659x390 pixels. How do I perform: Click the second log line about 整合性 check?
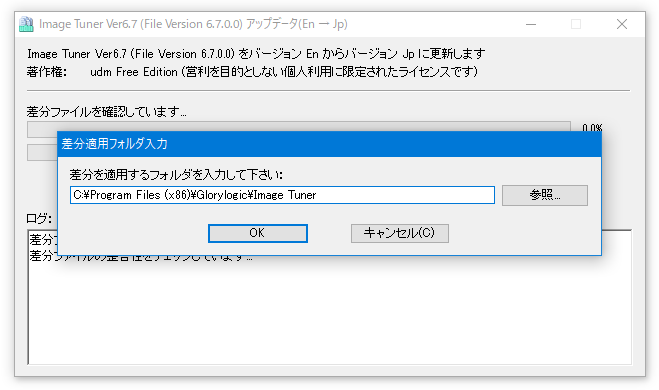[141, 256]
